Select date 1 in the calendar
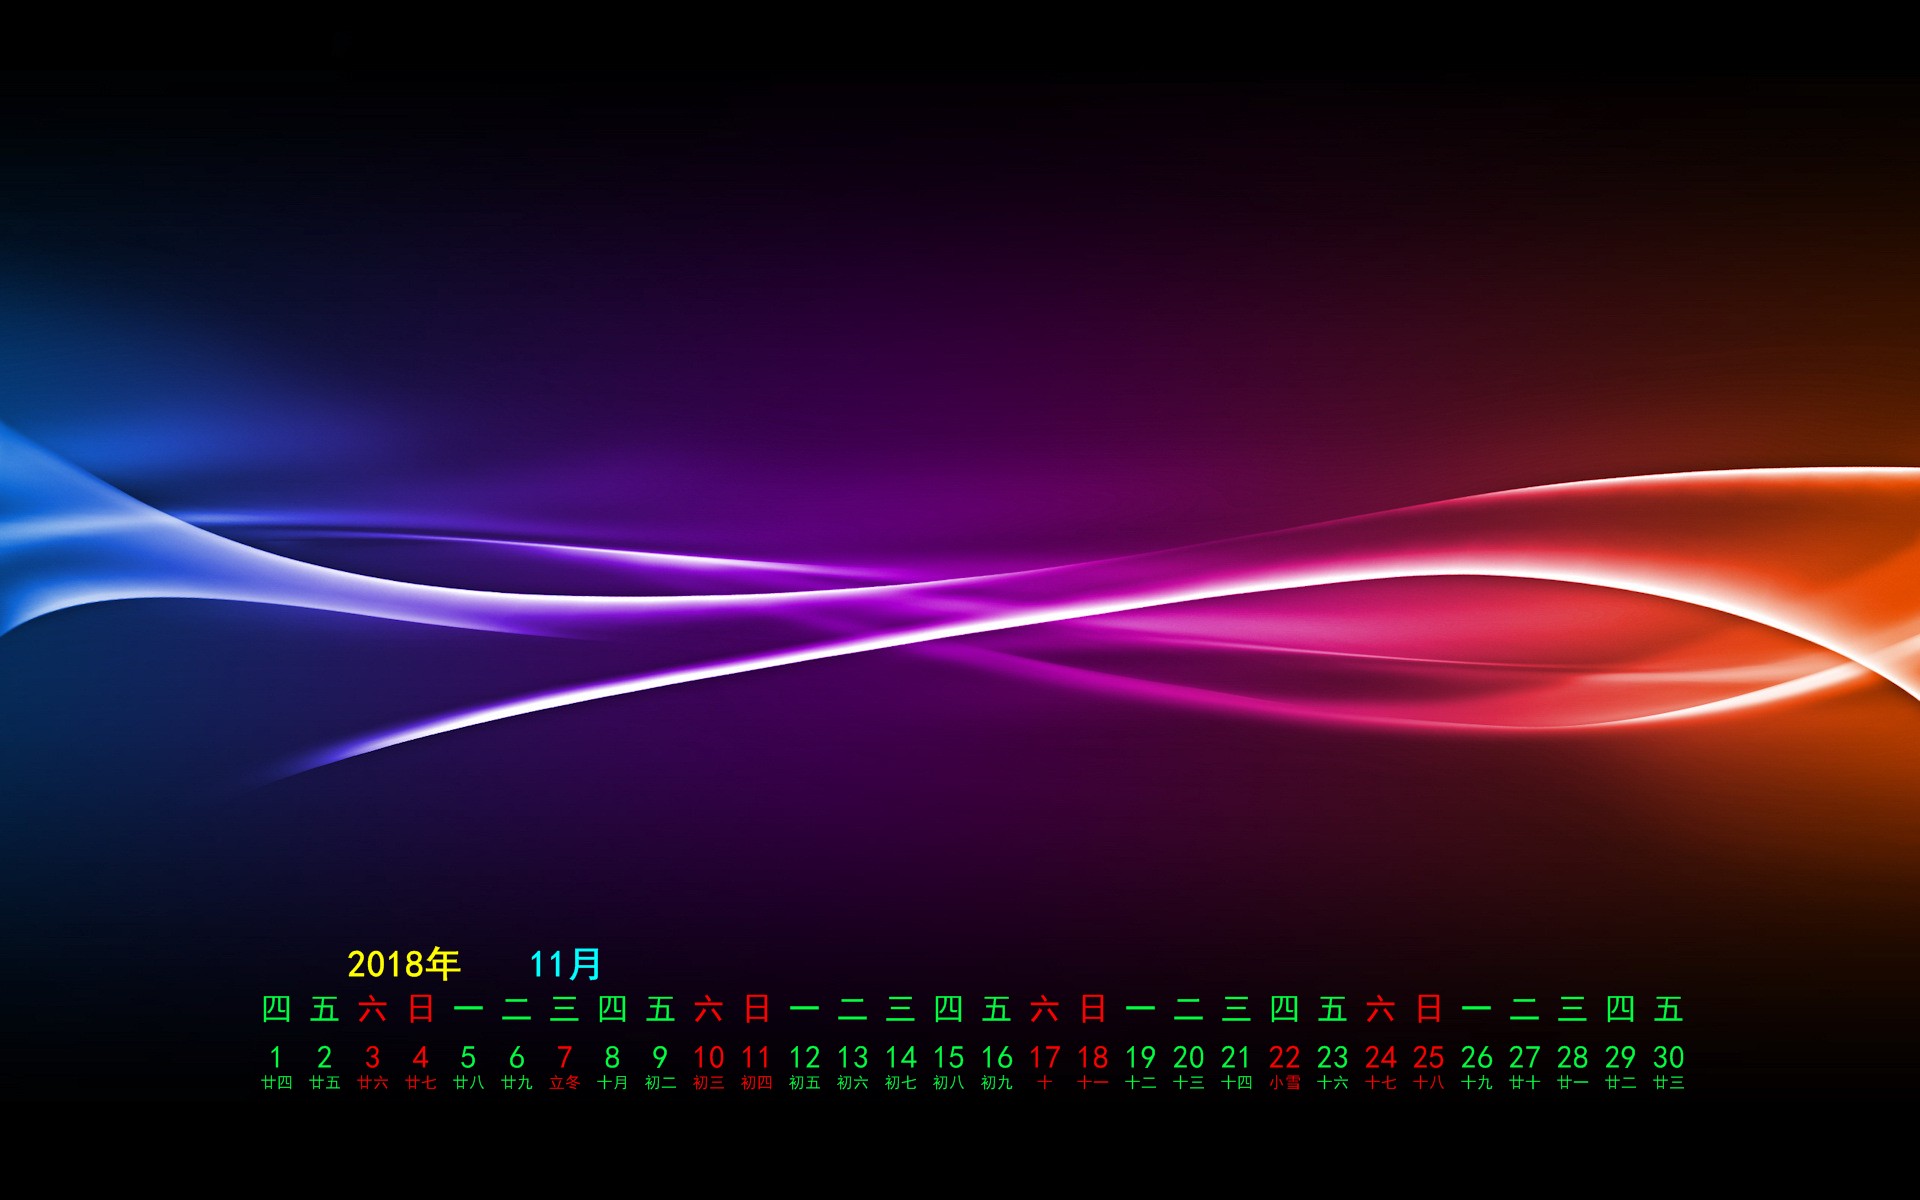Image resolution: width=1920 pixels, height=1200 pixels. pyautogui.click(x=276, y=1058)
